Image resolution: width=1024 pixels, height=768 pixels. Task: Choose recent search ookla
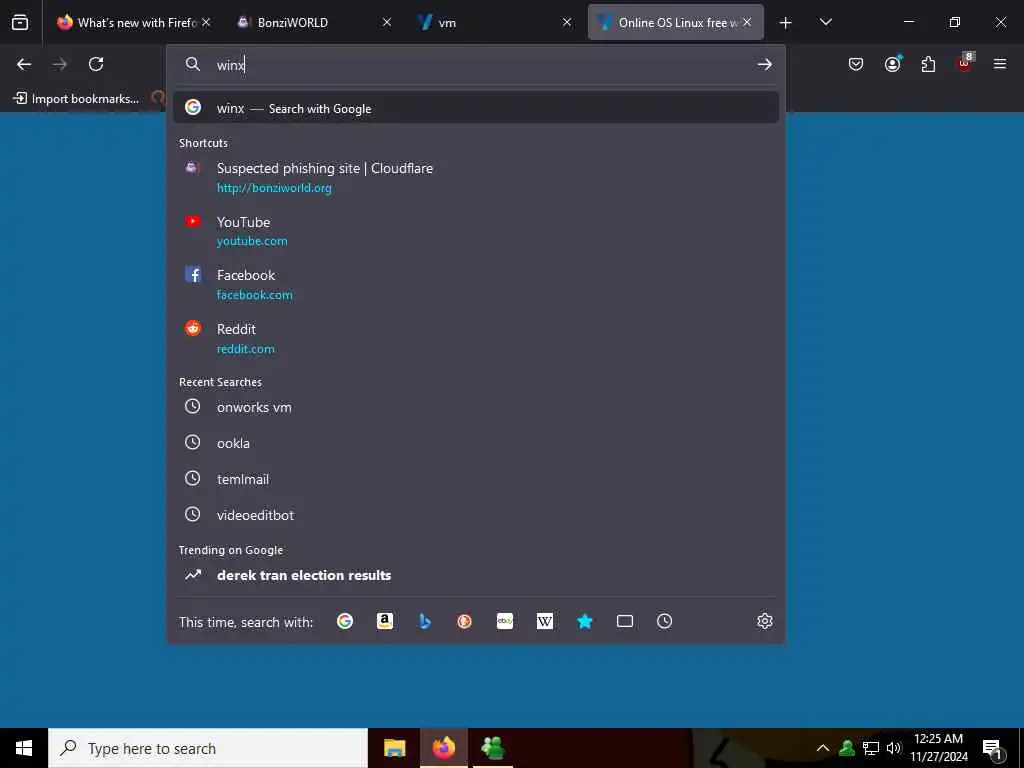point(476,443)
